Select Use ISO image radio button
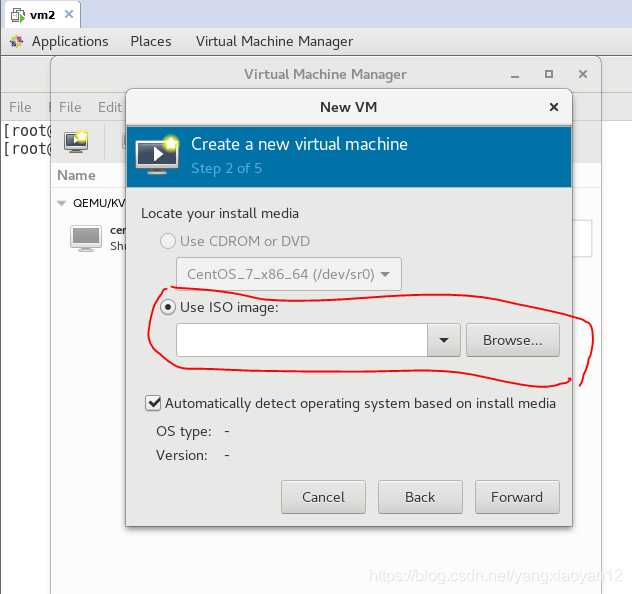The height and width of the screenshot is (594, 632). 168,307
